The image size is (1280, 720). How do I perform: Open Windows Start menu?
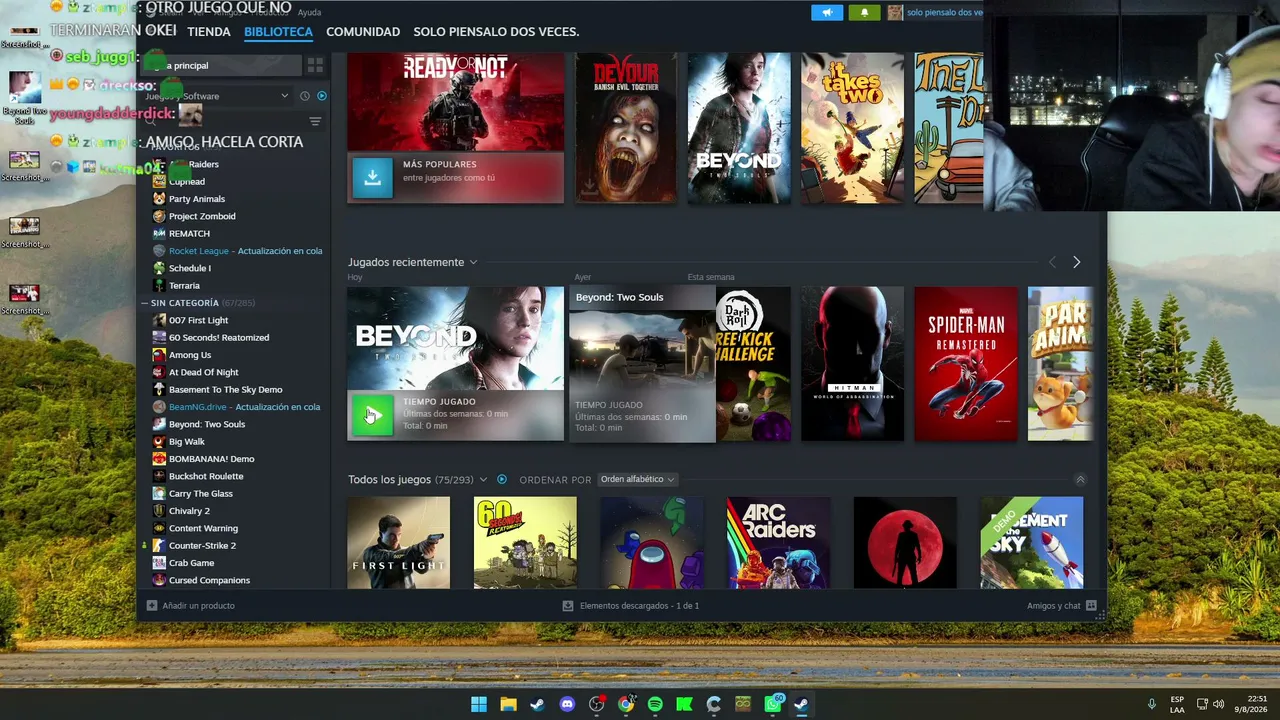click(479, 704)
